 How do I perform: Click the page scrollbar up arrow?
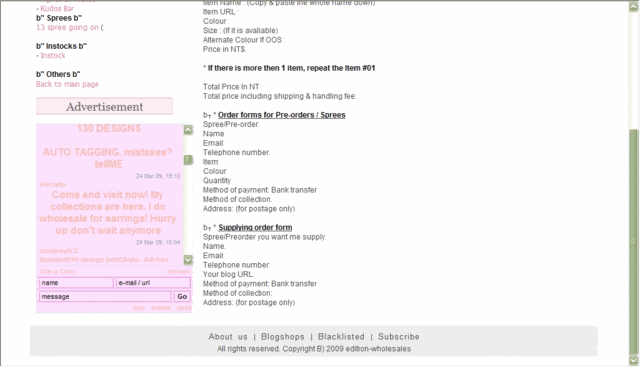coord(634,7)
